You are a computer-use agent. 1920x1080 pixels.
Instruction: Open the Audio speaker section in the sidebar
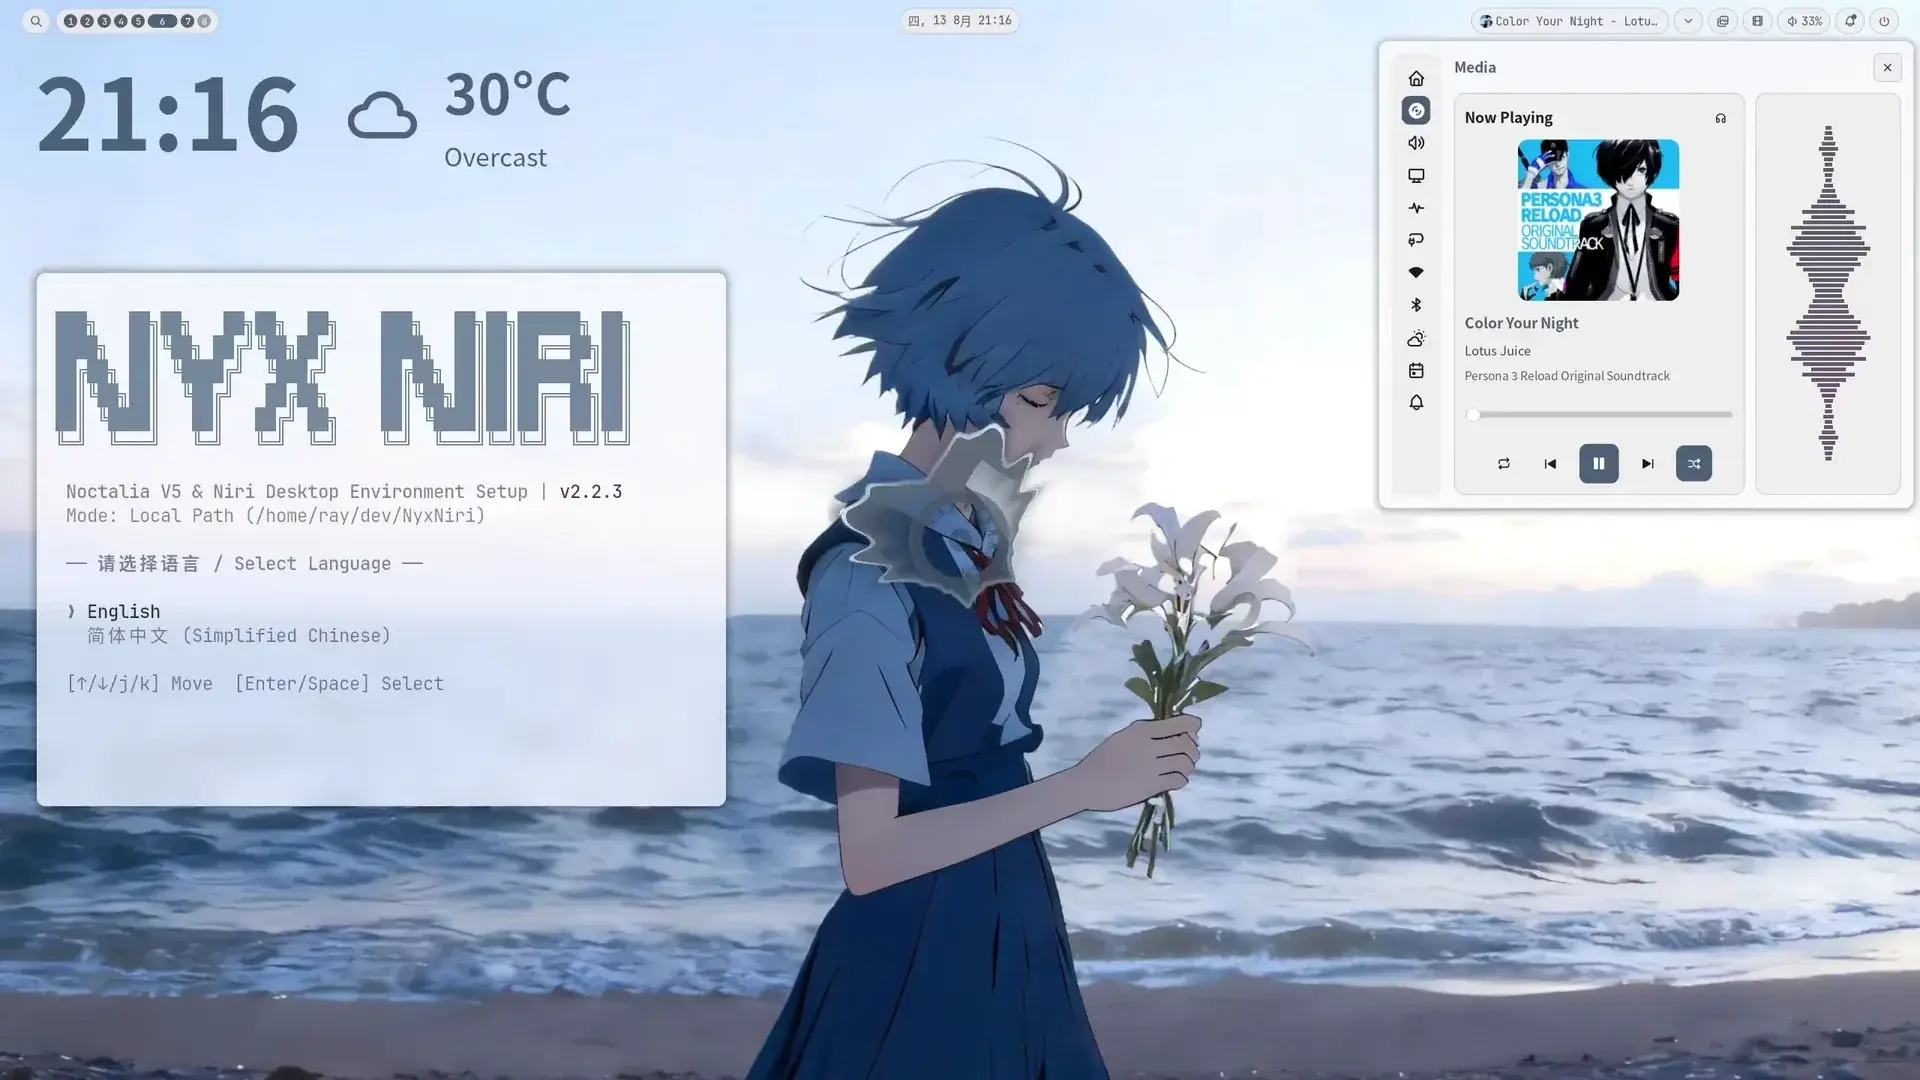click(x=1416, y=143)
